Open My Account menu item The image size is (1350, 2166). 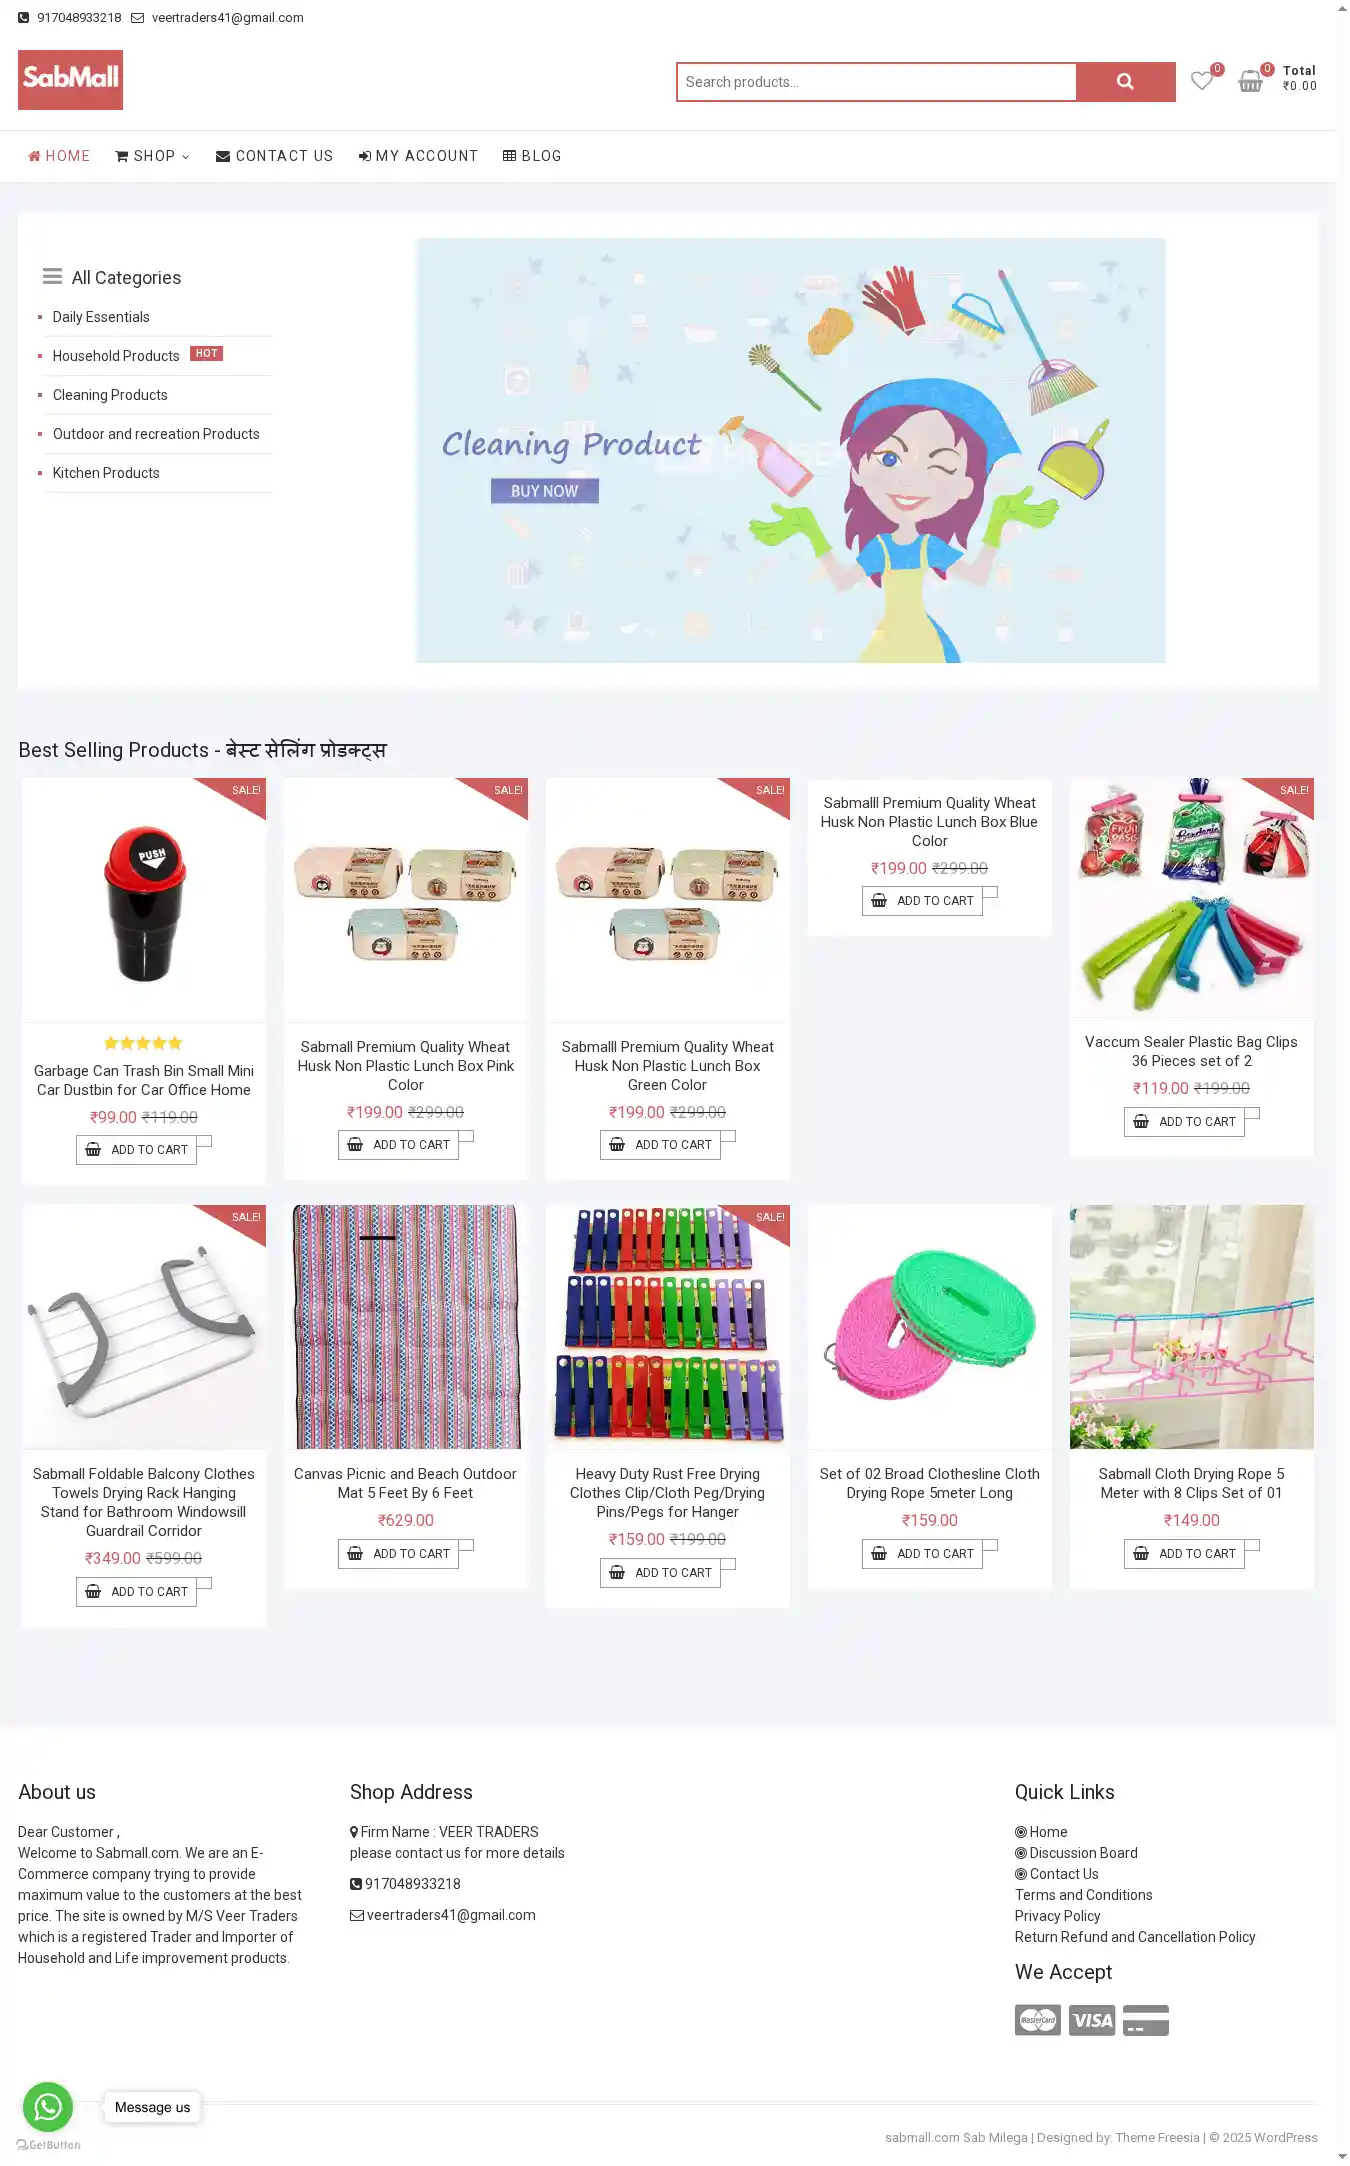(418, 156)
